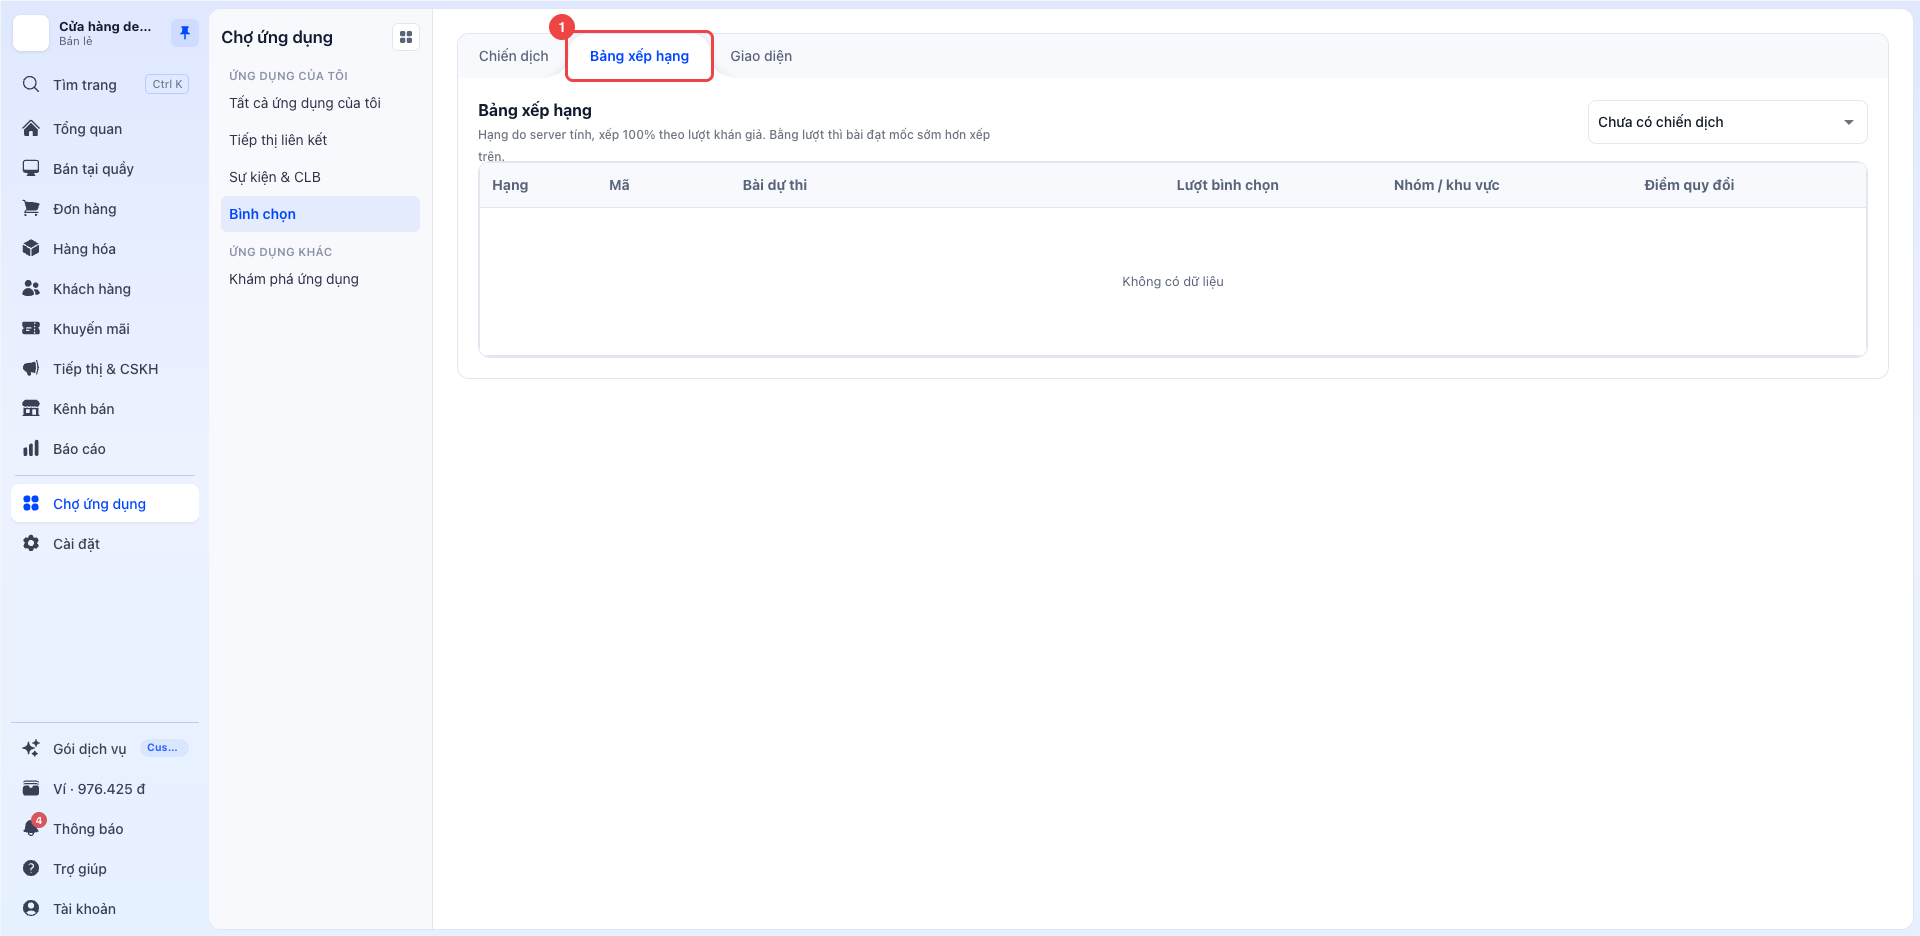The image size is (1920, 936).
Task: Click the megaphone icon for Tiếp thị & CSKH
Action: [x=31, y=368]
